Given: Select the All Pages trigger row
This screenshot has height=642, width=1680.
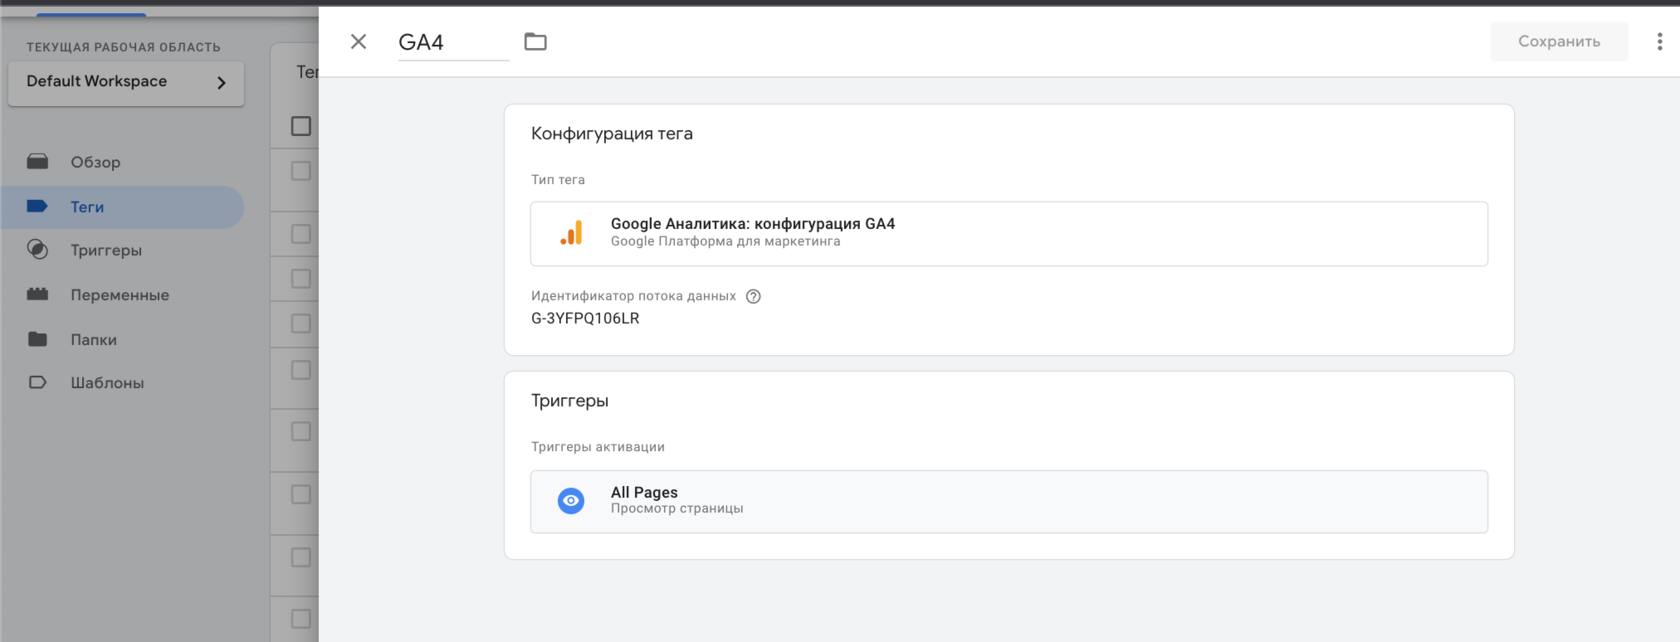Looking at the screenshot, I should click(x=1008, y=501).
